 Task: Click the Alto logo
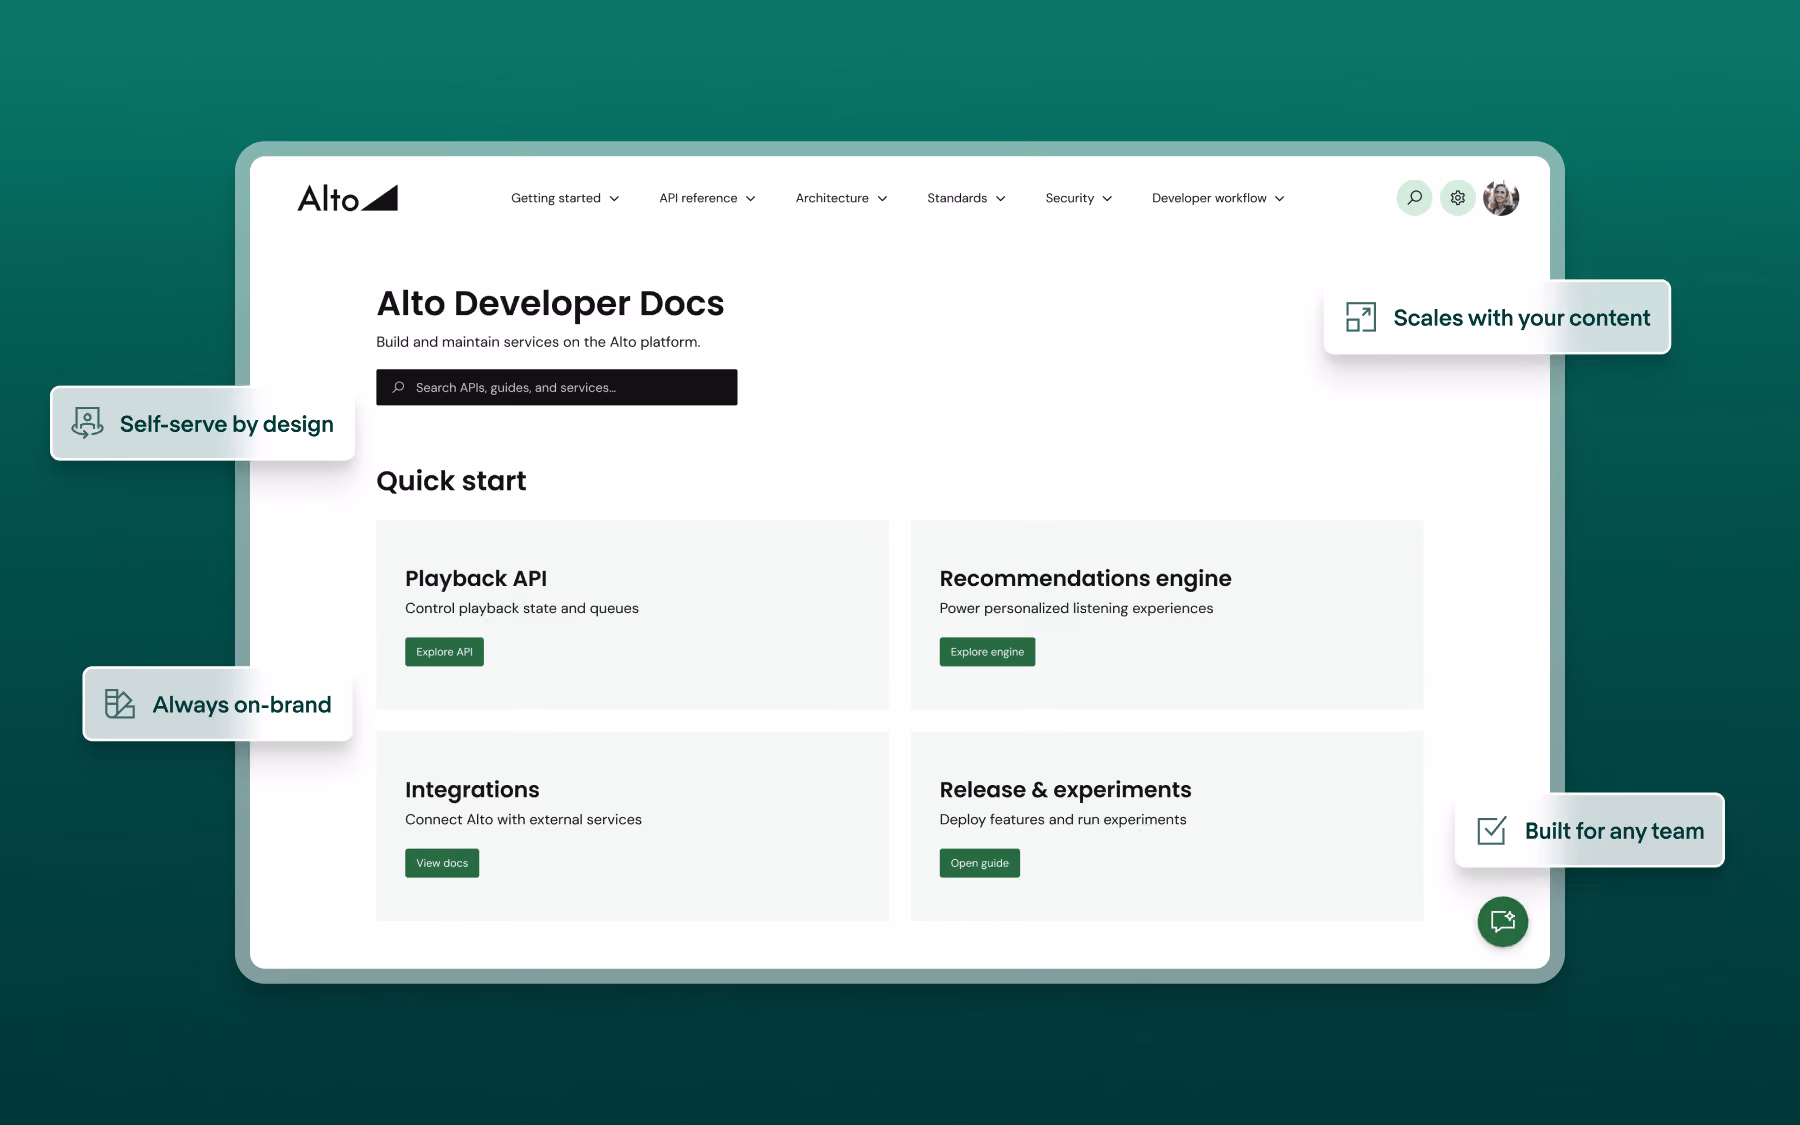[348, 198]
